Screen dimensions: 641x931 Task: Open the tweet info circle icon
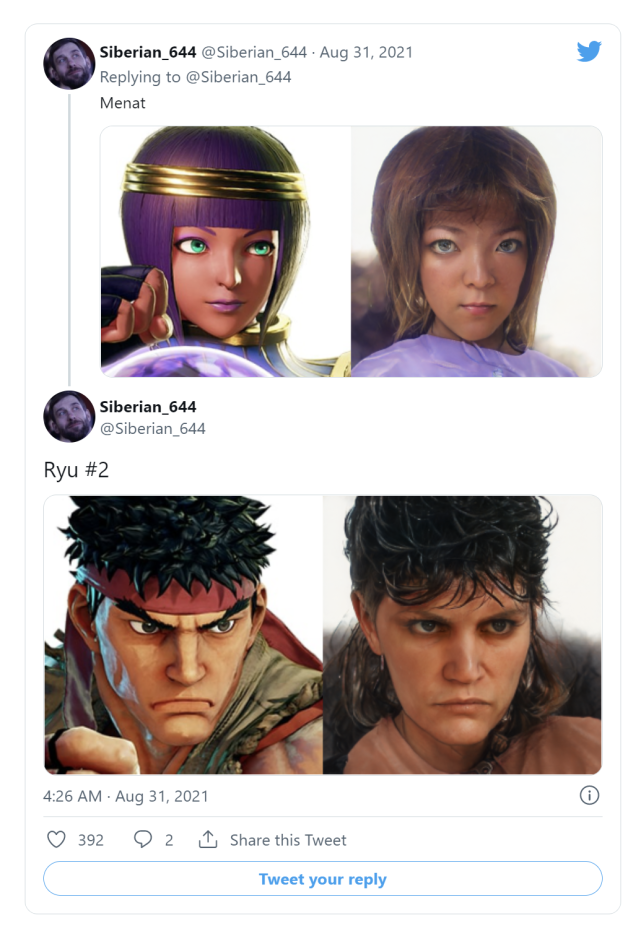(x=589, y=795)
